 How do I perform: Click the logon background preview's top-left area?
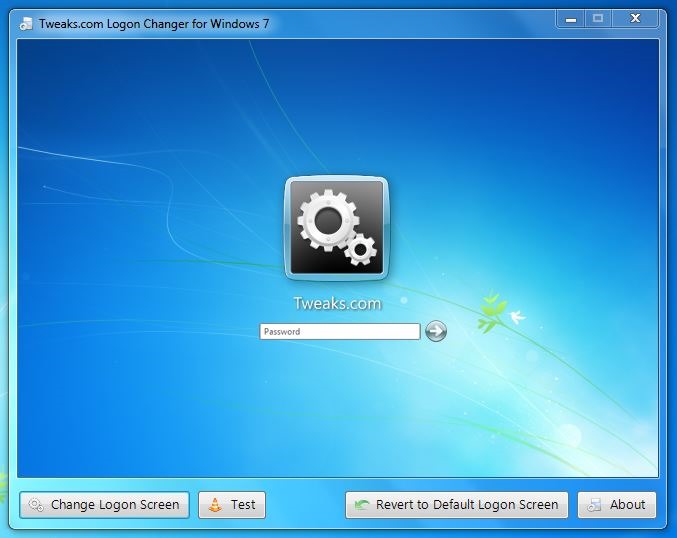tap(80, 90)
